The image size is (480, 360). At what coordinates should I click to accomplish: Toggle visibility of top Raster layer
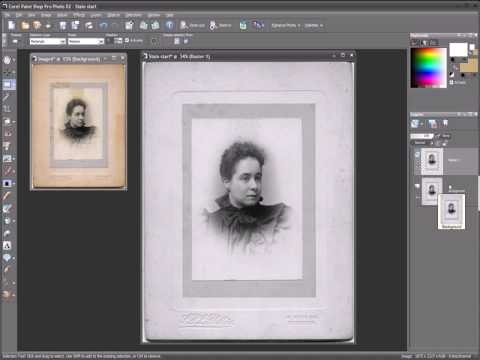pos(417,155)
